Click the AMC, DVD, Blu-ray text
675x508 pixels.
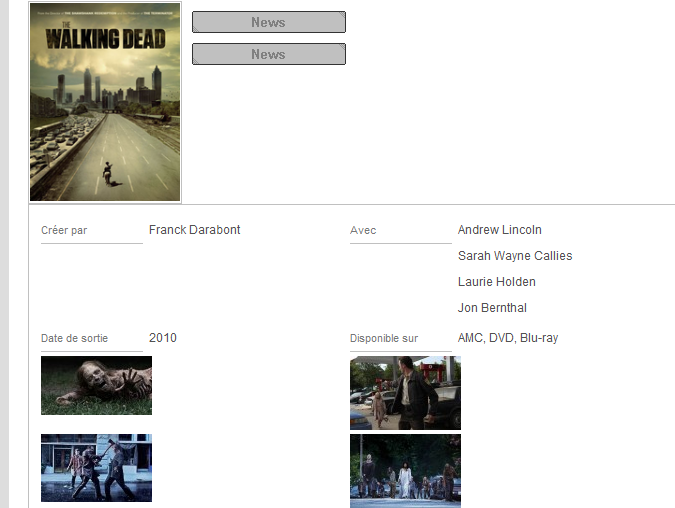point(508,338)
